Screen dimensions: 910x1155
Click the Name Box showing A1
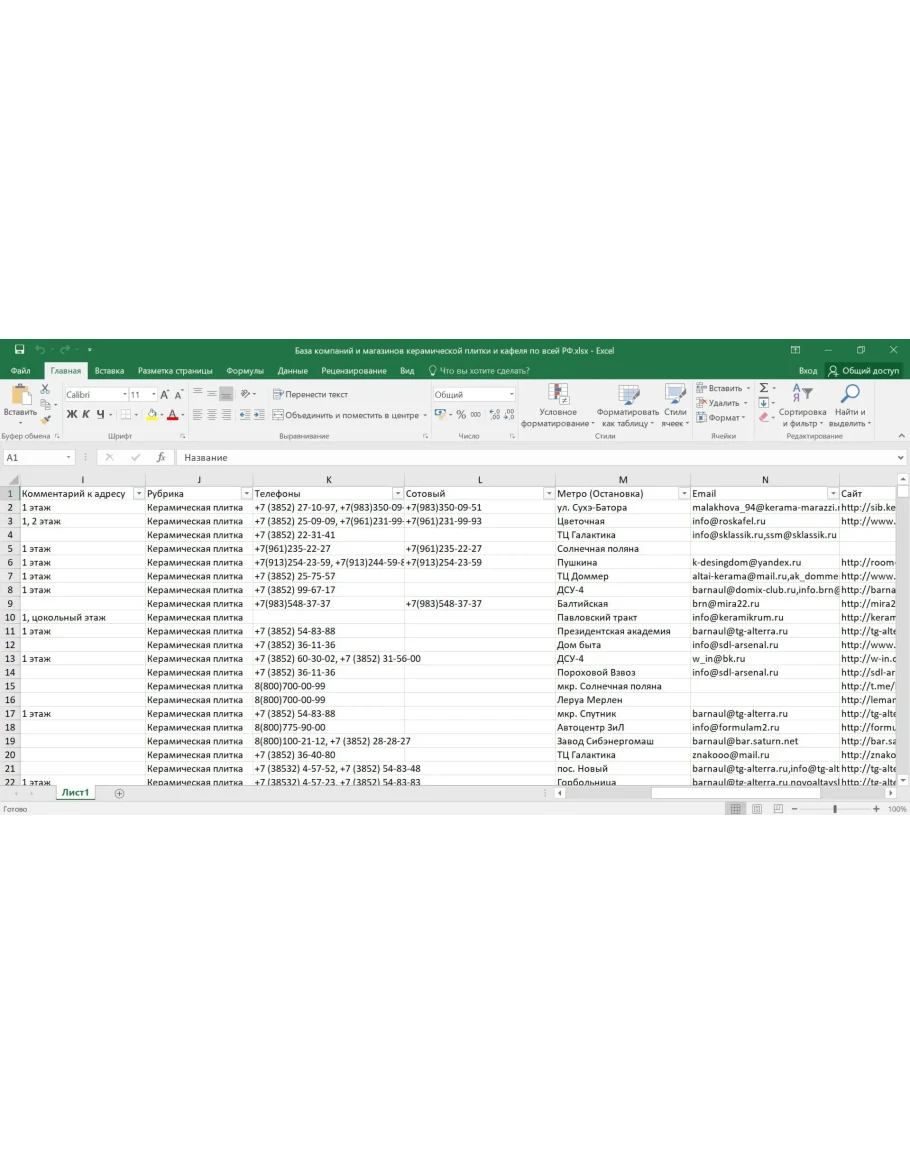pyautogui.click(x=39, y=457)
